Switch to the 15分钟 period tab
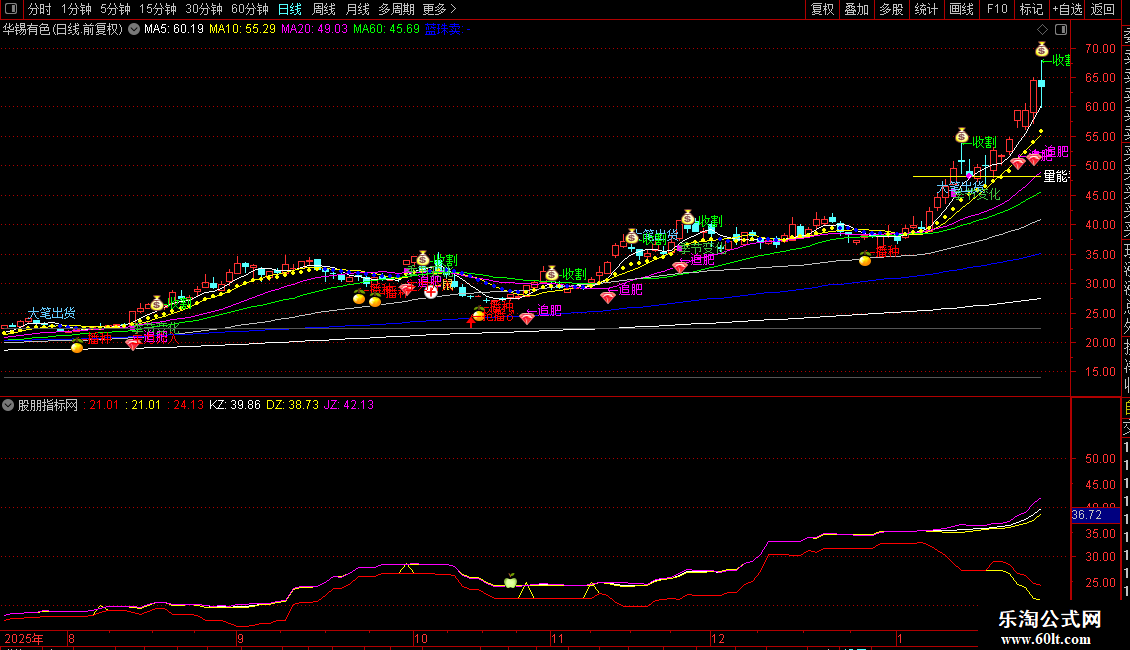The width and height of the screenshot is (1130, 650). point(157,9)
